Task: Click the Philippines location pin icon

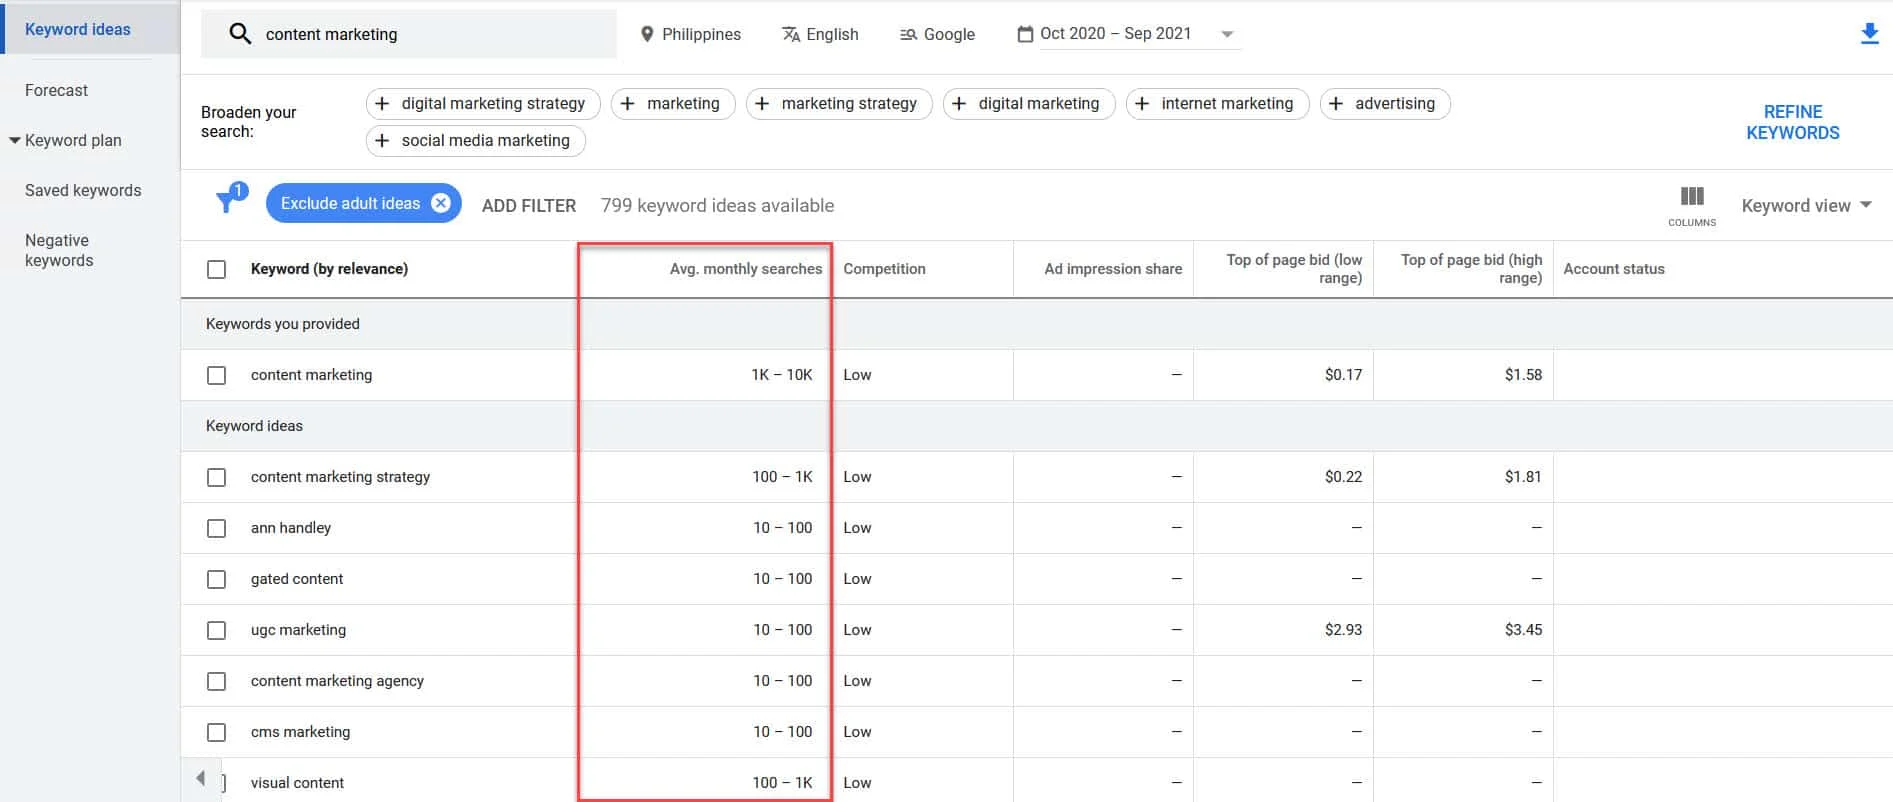Action: [647, 34]
